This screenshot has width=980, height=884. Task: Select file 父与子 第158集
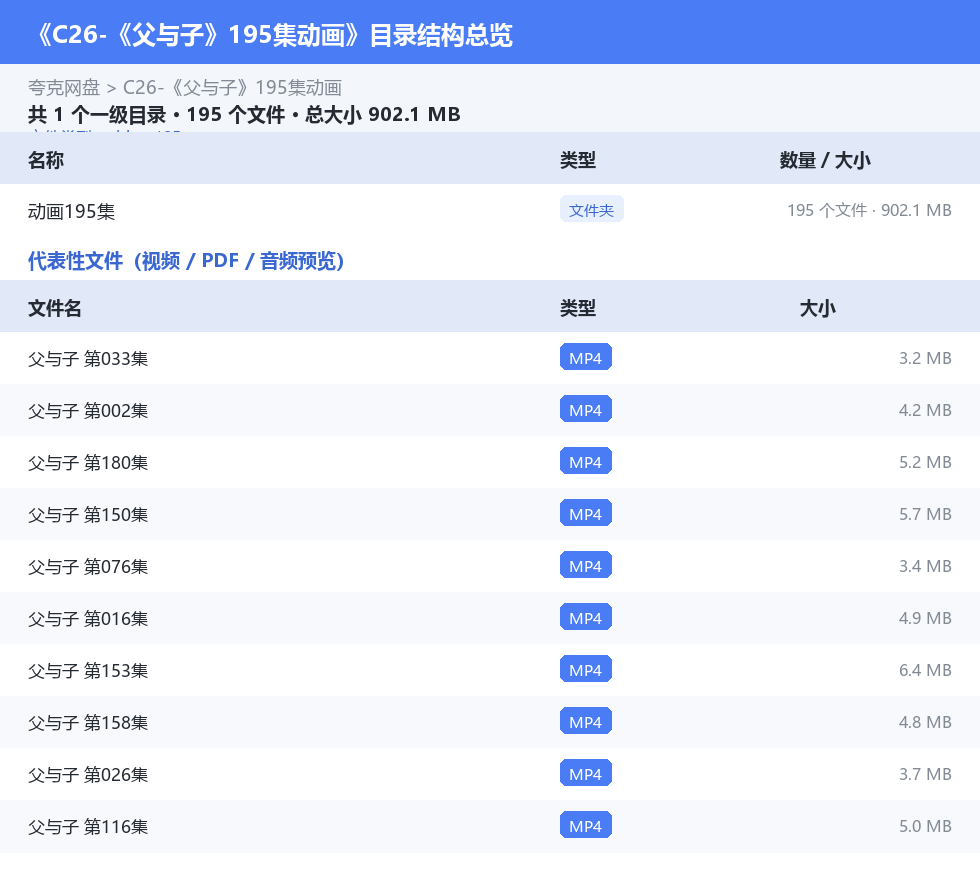(88, 722)
